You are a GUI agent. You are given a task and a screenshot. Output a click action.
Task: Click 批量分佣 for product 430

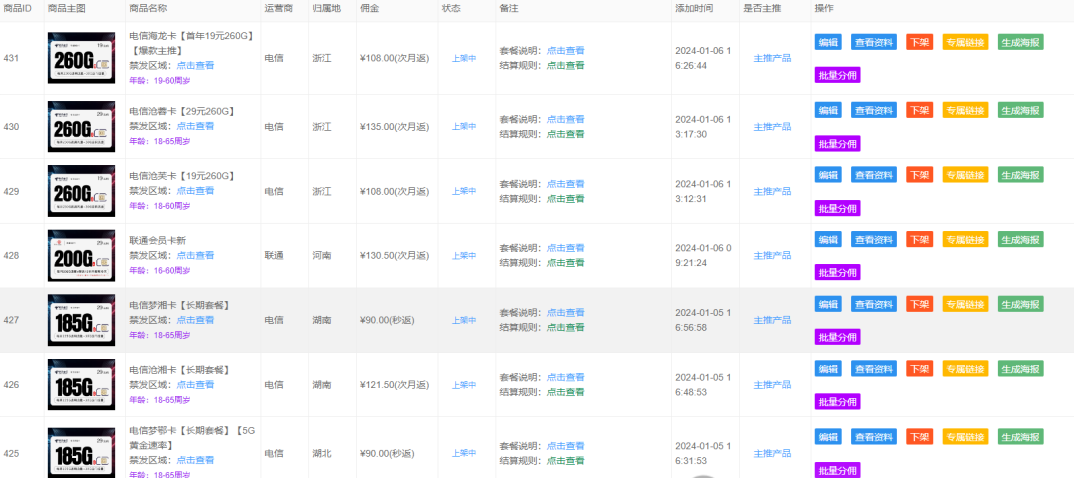[x=837, y=143]
